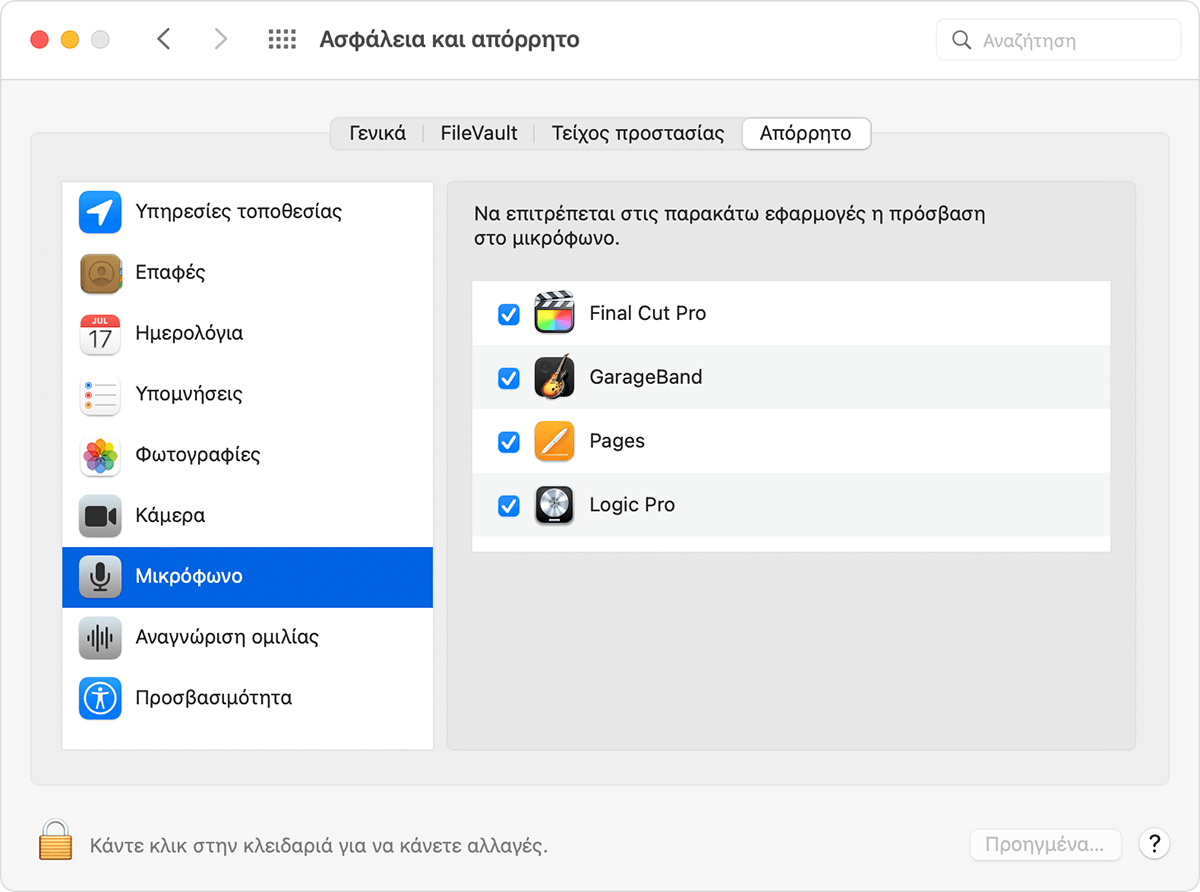Click the search field Αναζήτηση

[1057, 40]
